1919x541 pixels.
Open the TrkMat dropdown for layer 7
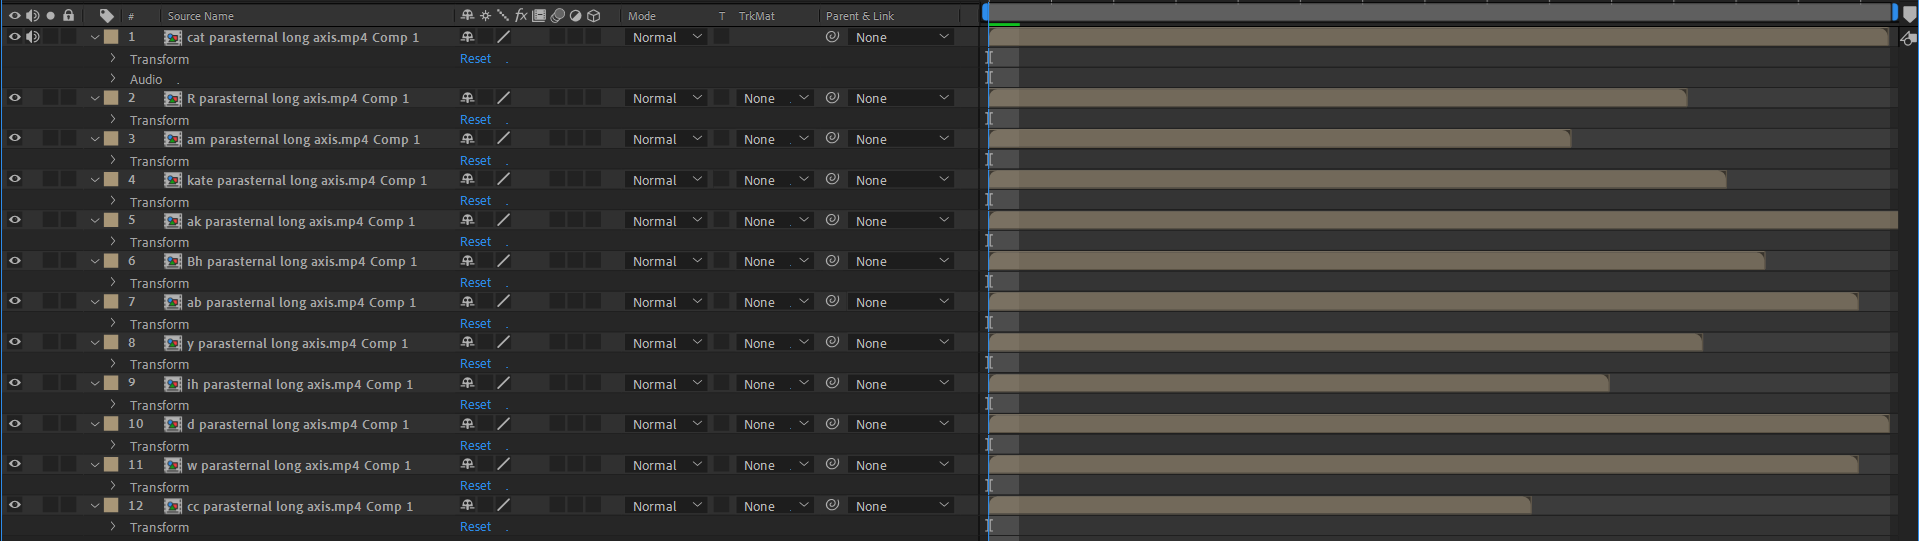tap(775, 302)
